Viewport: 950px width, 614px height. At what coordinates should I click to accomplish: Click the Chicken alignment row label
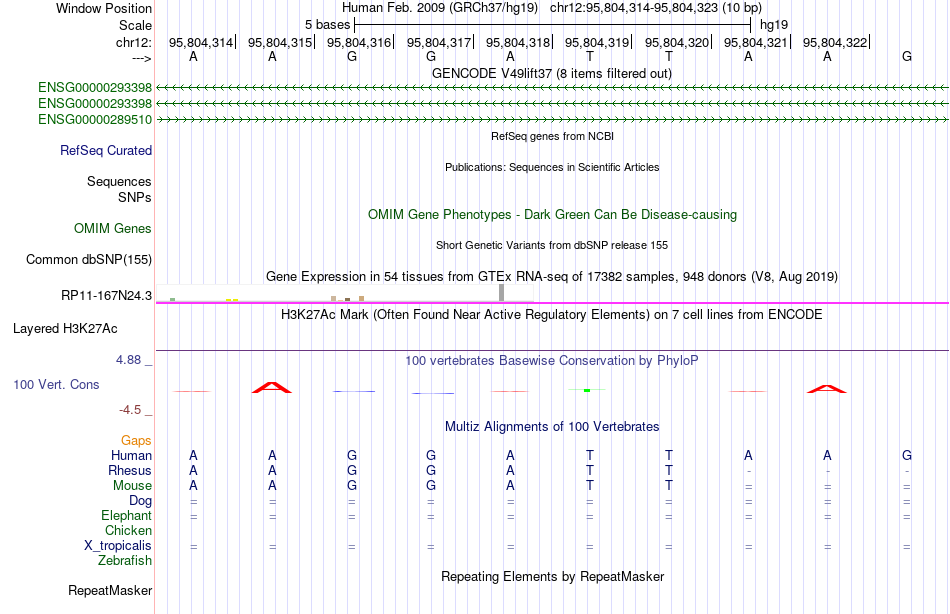128,531
